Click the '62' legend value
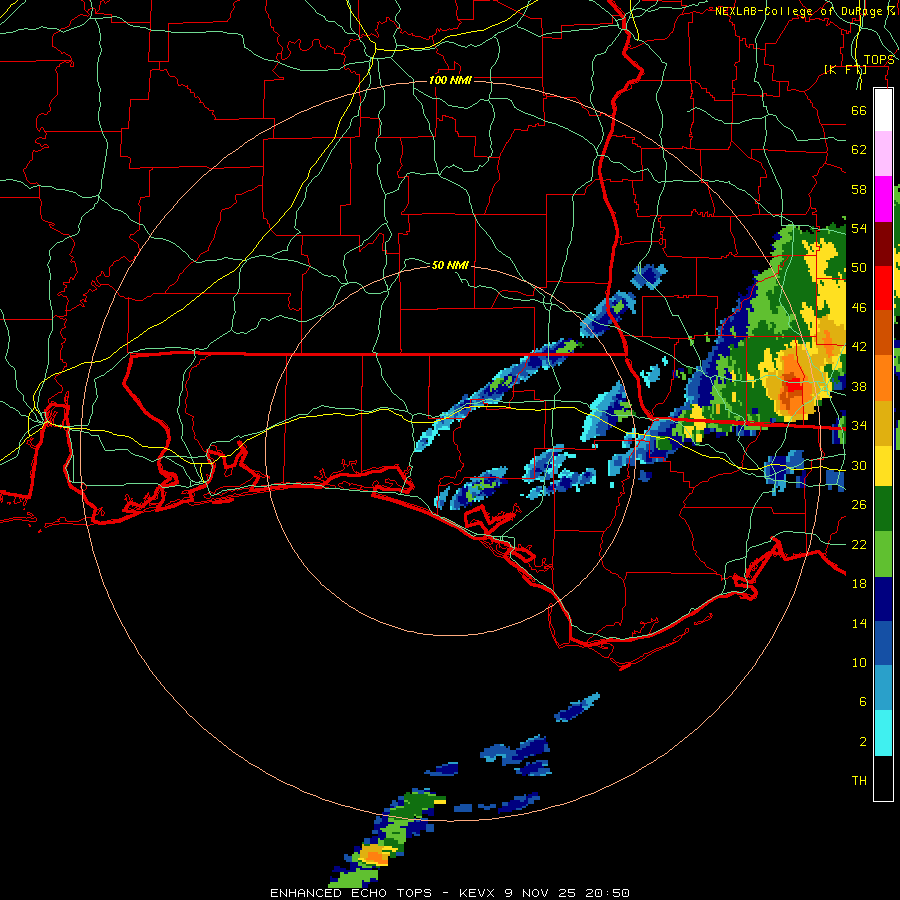Image resolution: width=900 pixels, height=900 pixels. [859, 150]
